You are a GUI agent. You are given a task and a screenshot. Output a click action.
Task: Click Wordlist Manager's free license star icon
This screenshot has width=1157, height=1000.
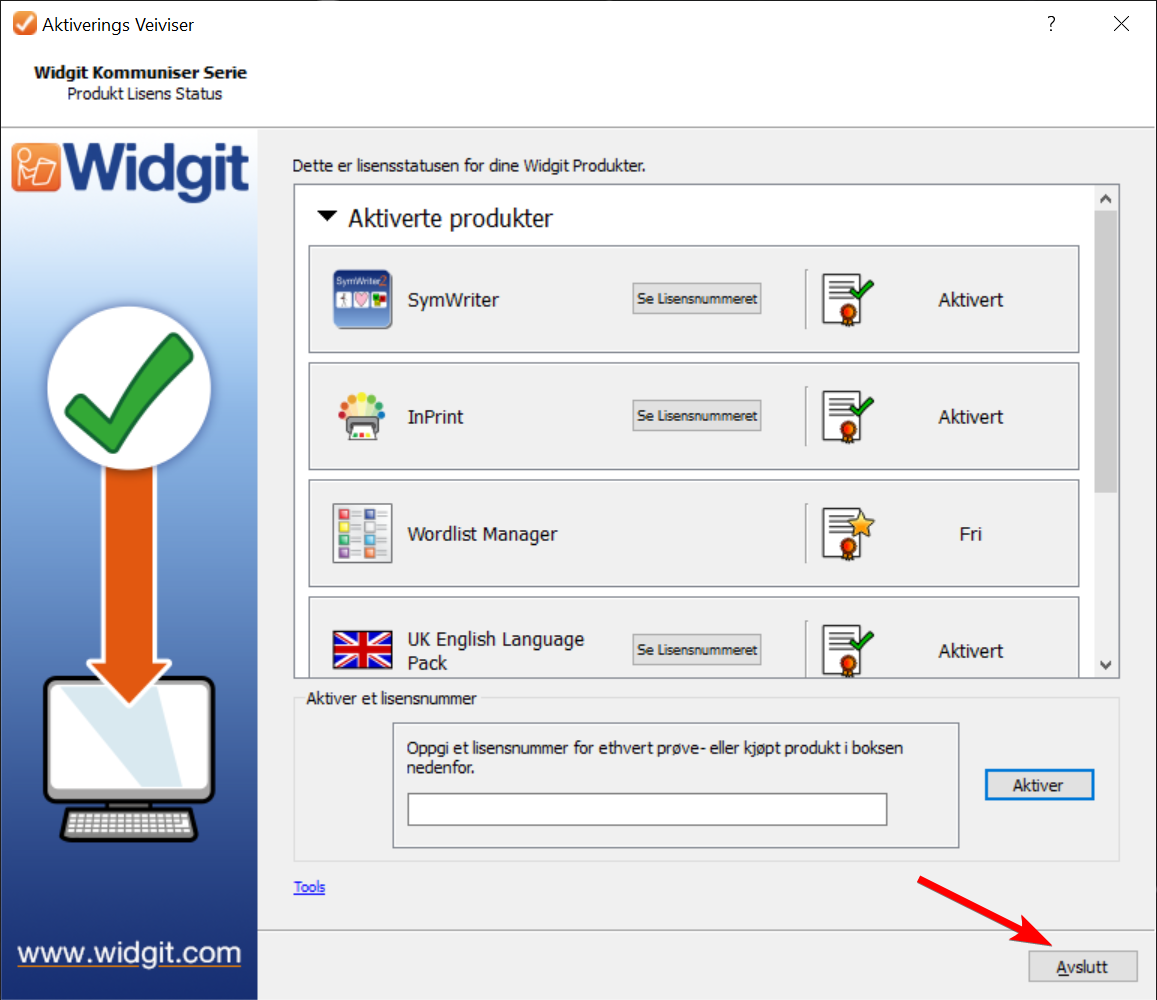(847, 534)
